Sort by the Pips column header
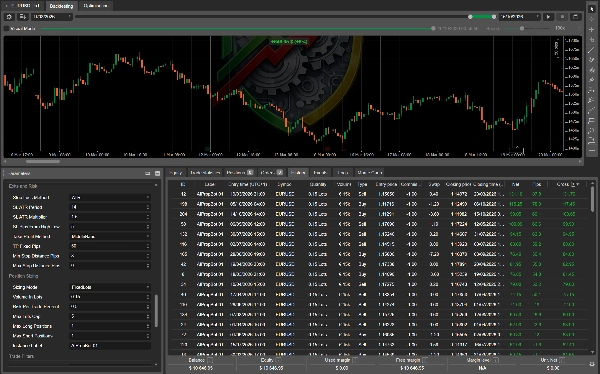This screenshot has height=374, width=600. (536, 185)
